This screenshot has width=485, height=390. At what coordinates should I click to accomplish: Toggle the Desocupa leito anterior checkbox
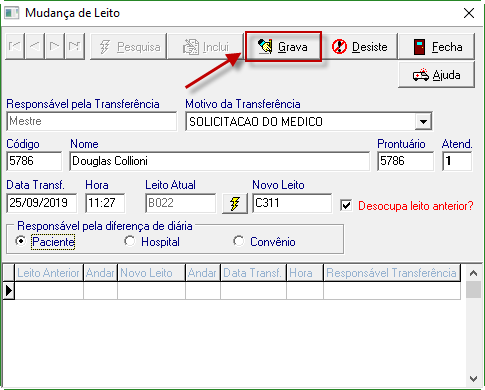click(x=346, y=205)
